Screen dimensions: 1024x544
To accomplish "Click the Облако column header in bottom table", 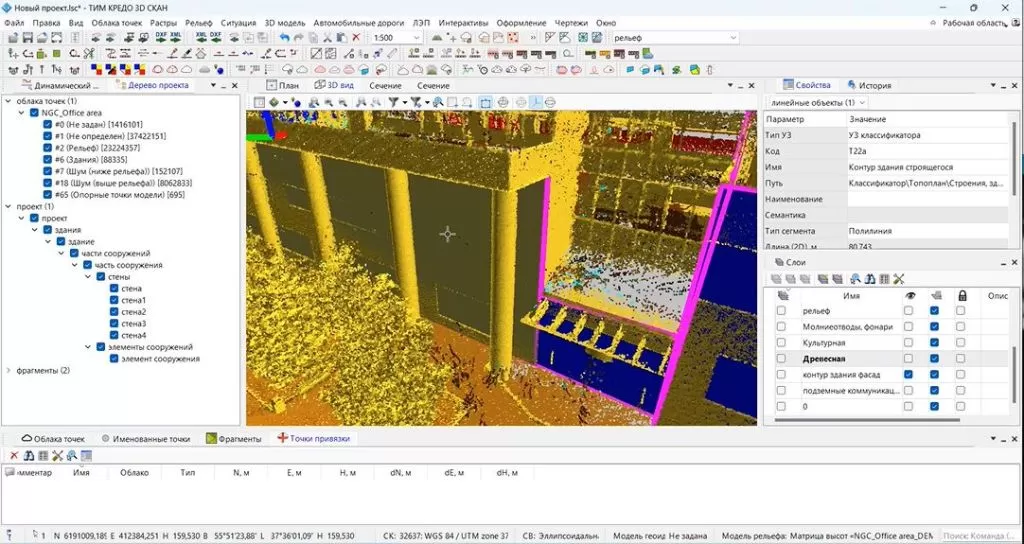I will coord(135,473).
